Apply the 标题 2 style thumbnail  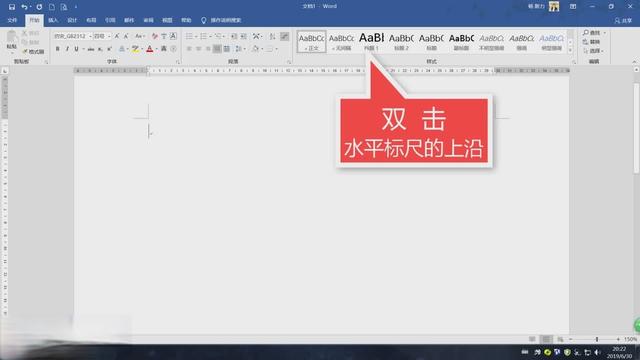(x=401, y=41)
